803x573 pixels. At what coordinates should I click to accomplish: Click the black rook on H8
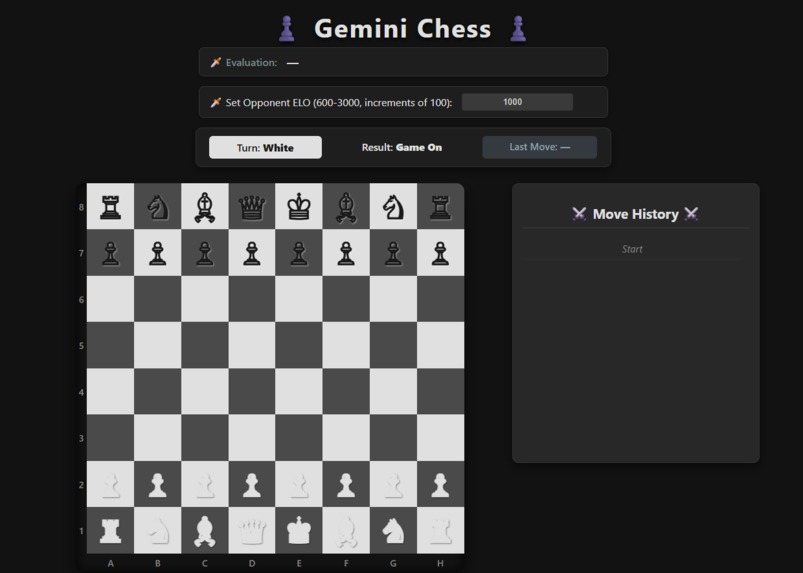[440, 207]
